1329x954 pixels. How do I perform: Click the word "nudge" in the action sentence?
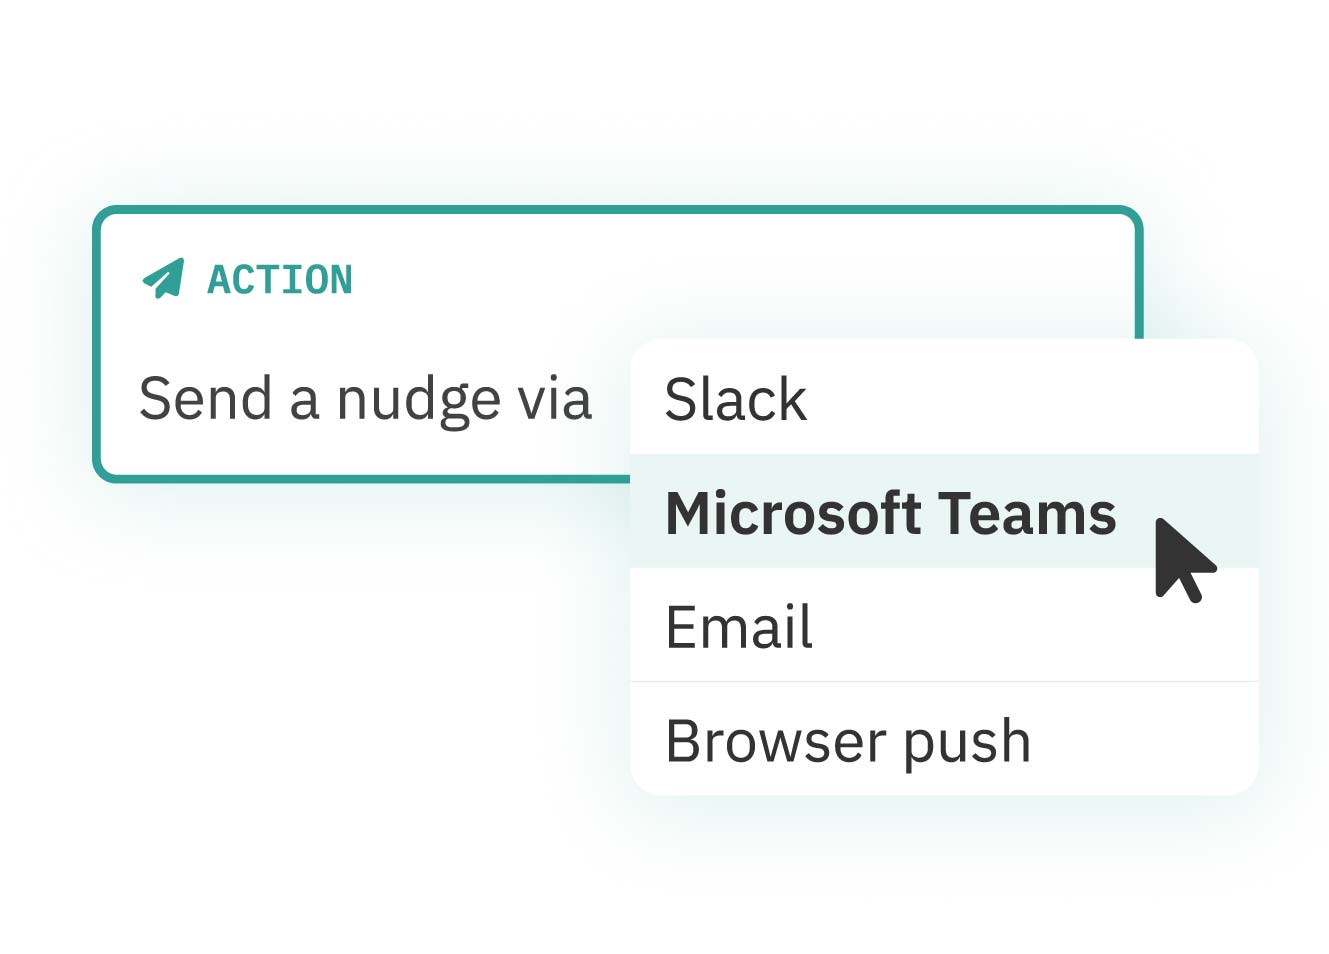(418, 401)
